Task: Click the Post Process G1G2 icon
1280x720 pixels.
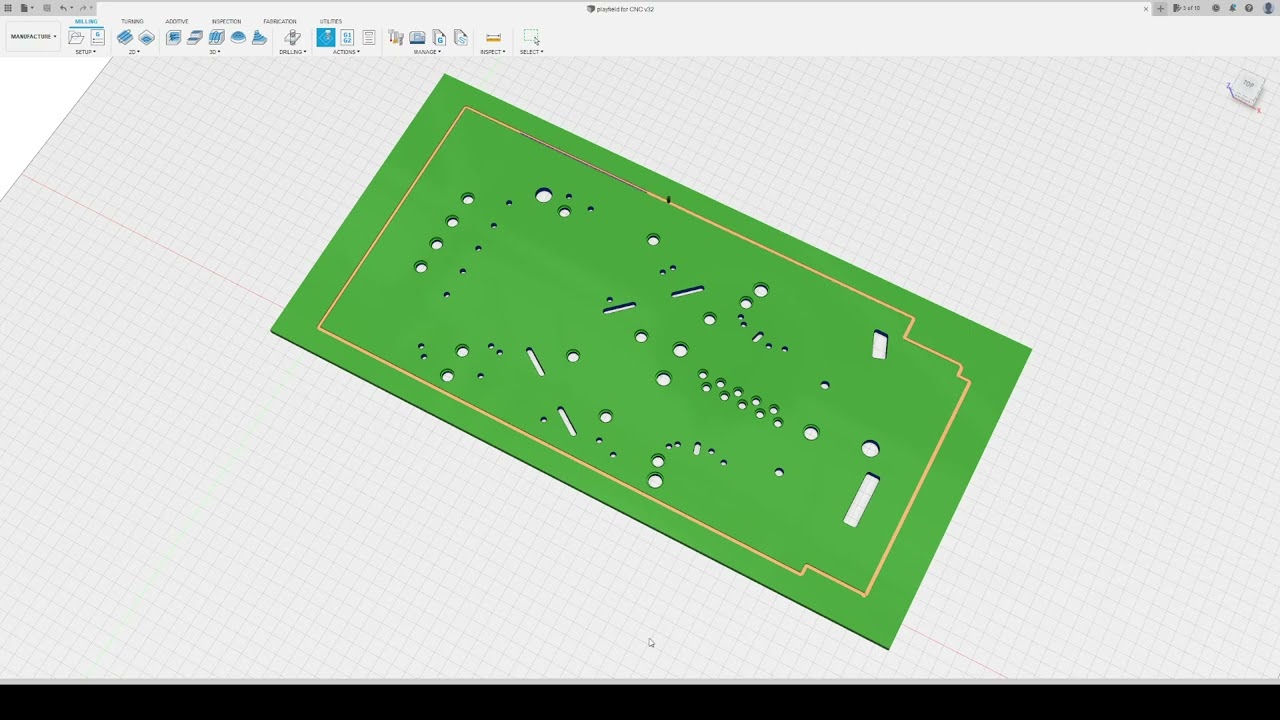Action: (x=347, y=38)
